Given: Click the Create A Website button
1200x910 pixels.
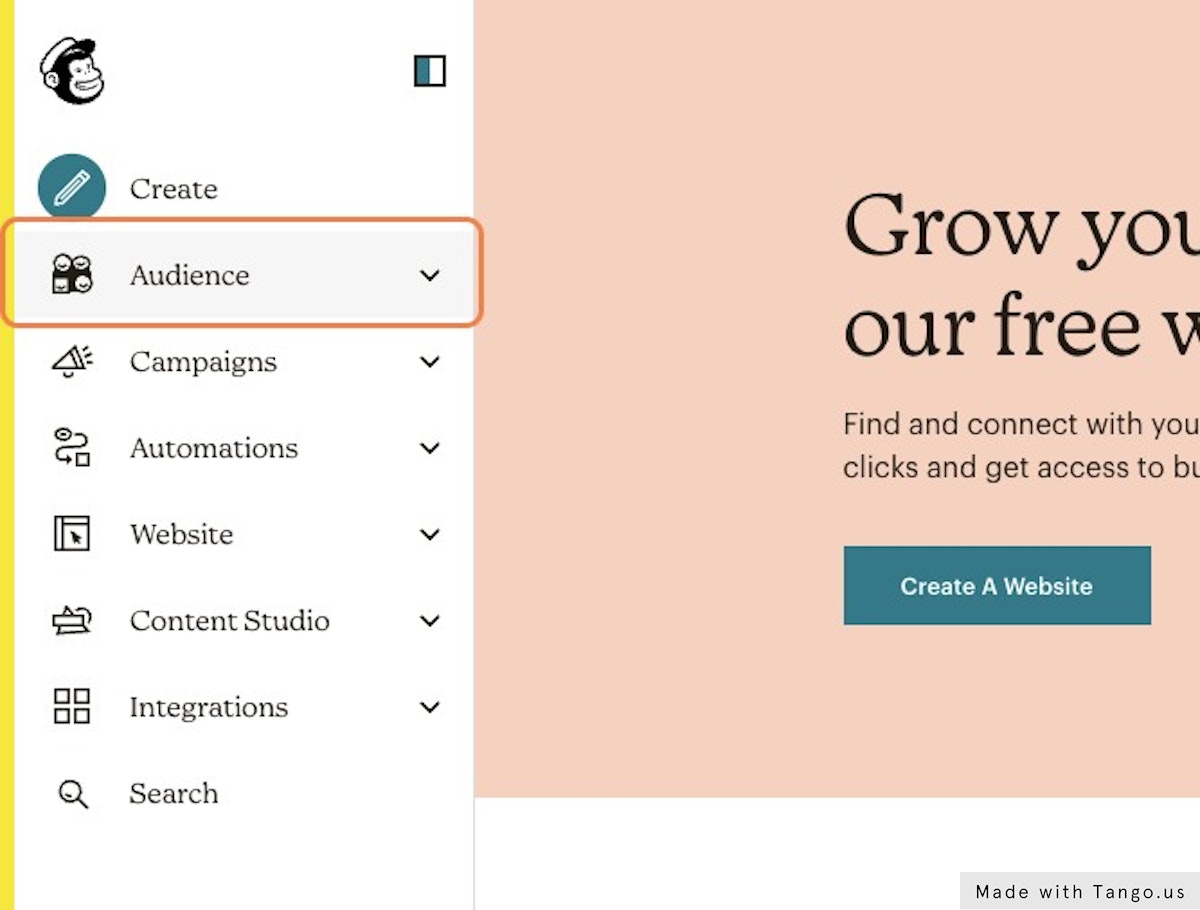Looking at the screenshot, I should point(997,586).
